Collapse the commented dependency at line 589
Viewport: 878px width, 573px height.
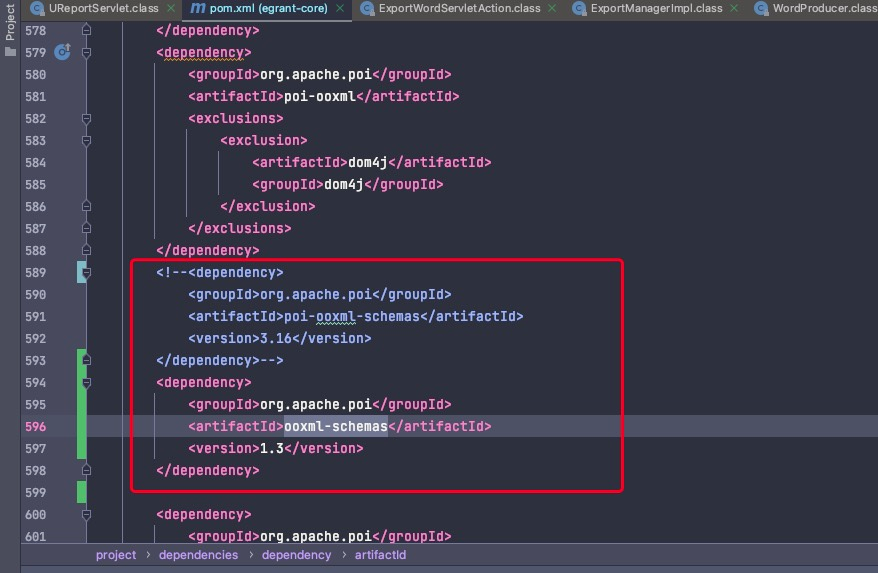point(86,272)
